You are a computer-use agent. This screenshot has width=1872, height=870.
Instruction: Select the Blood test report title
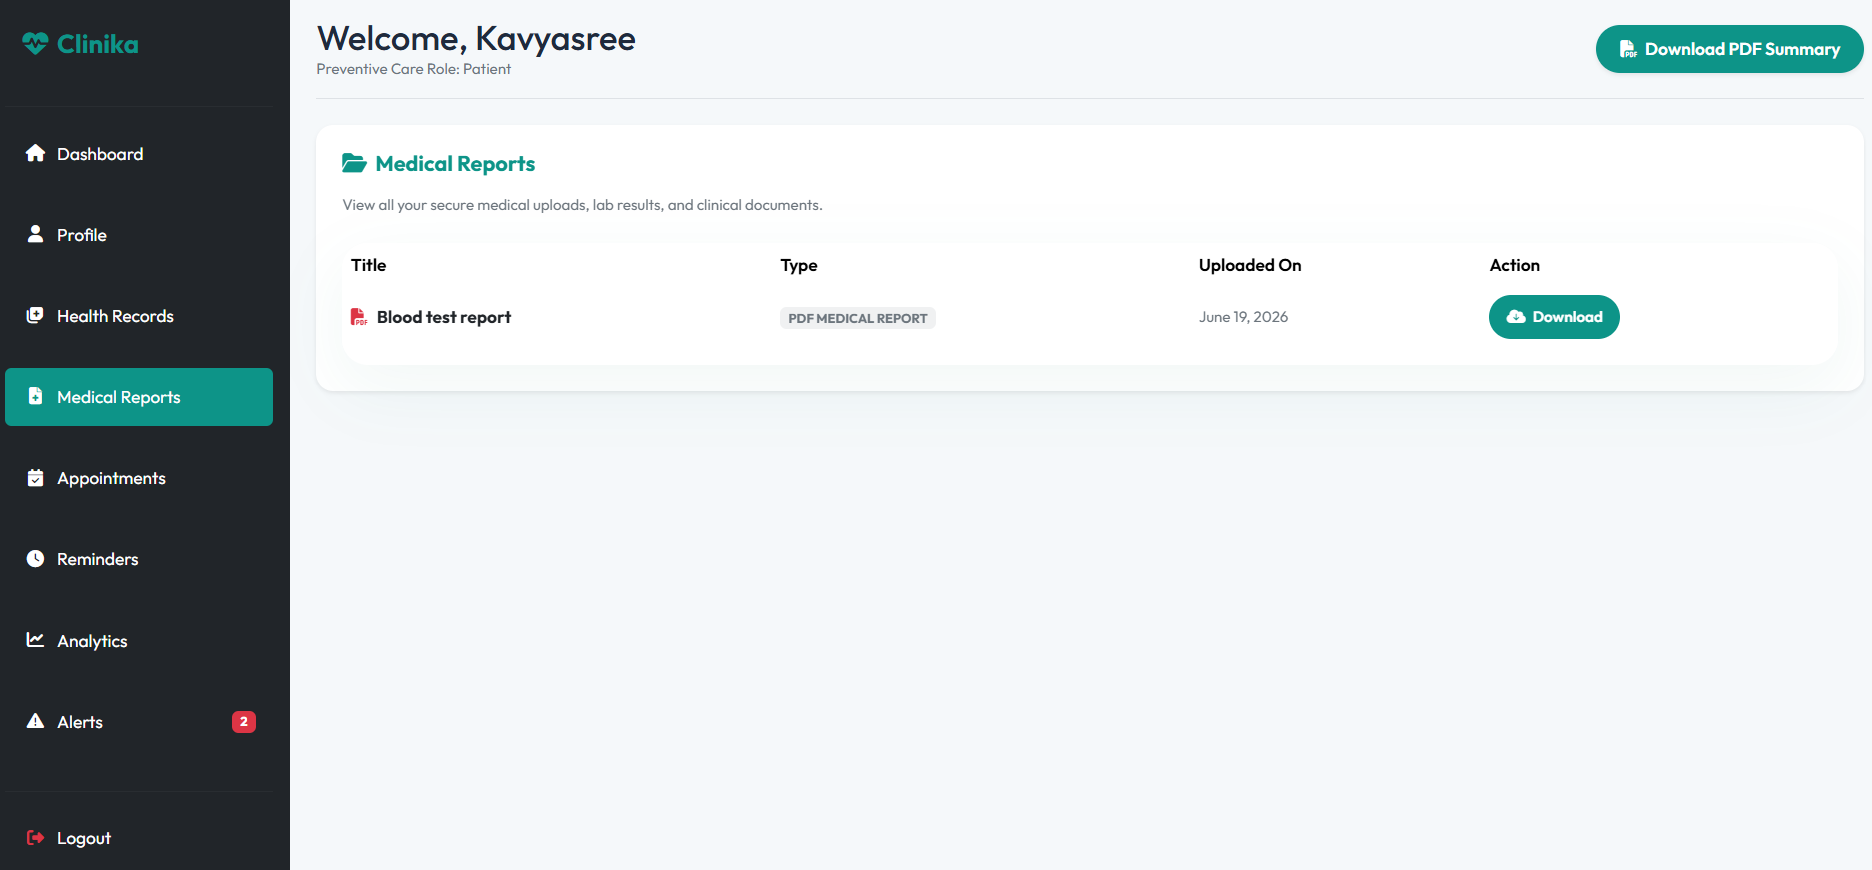click(x=444, y=317)
